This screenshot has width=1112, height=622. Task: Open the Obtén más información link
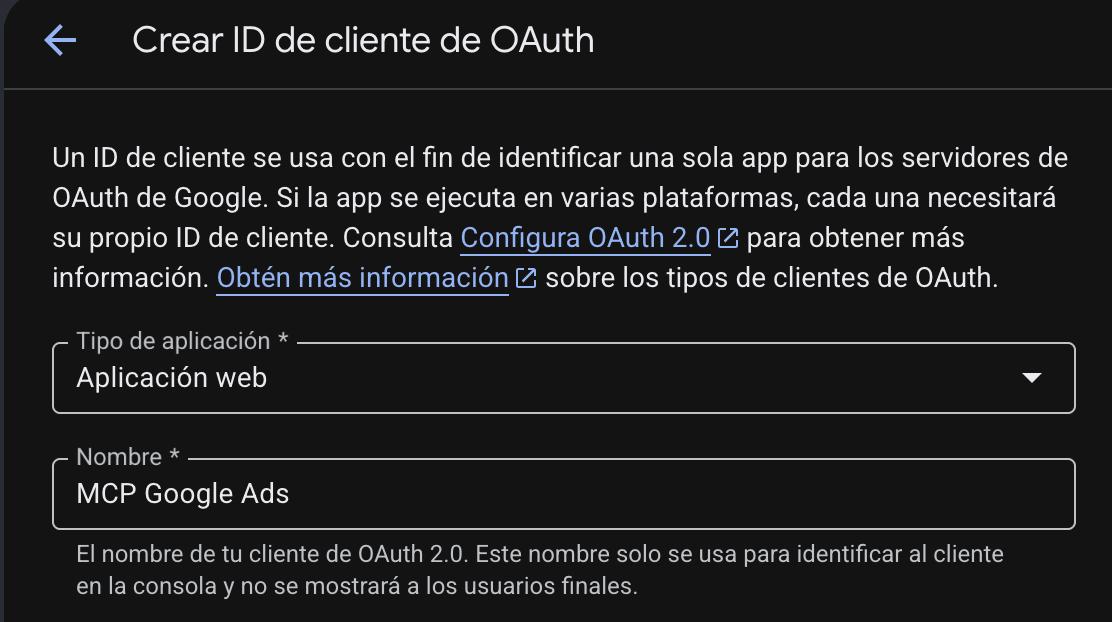click(362, 278)
